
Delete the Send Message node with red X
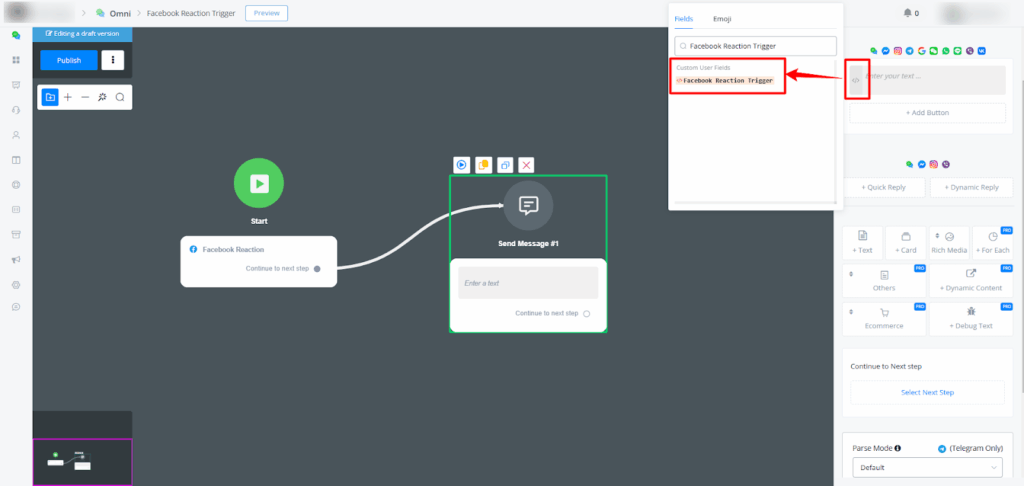(526, 165)
